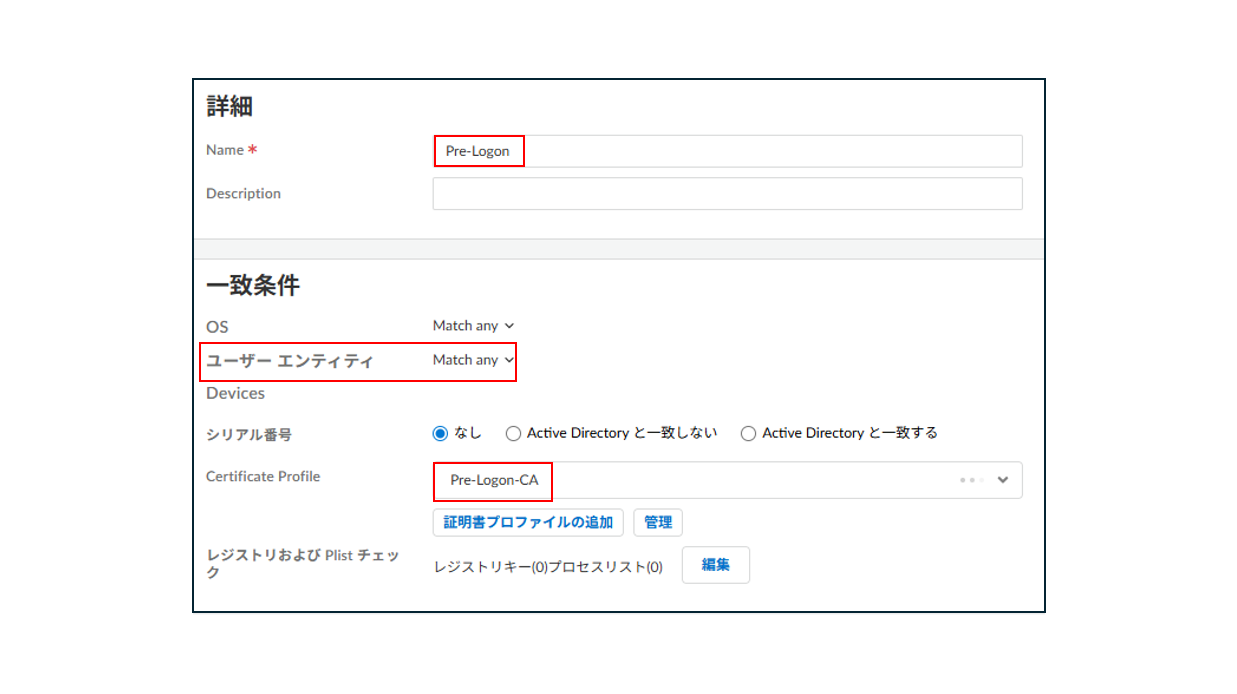Click the Certificate Profile dropdown chevron arrow

pyautogui.click(x=1003, y=480)
